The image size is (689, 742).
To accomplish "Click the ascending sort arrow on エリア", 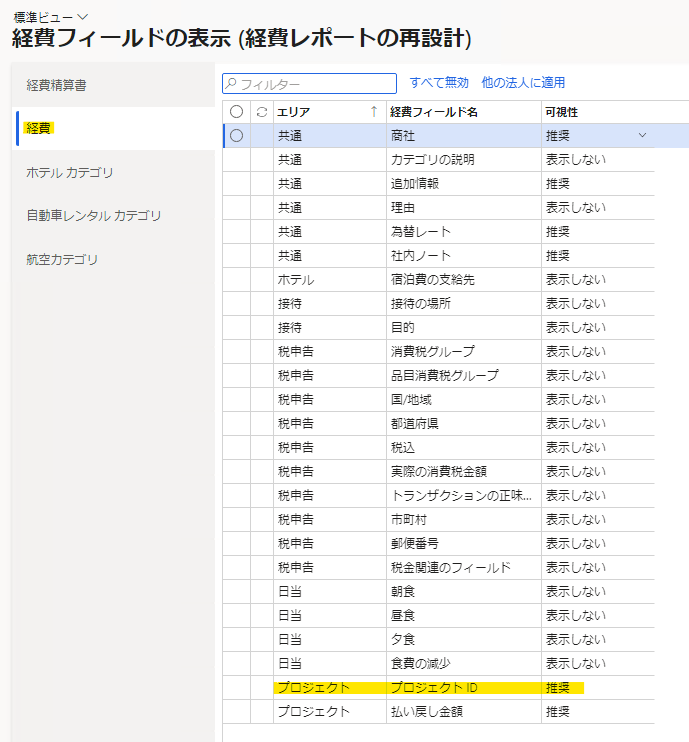I will [374, 112].
